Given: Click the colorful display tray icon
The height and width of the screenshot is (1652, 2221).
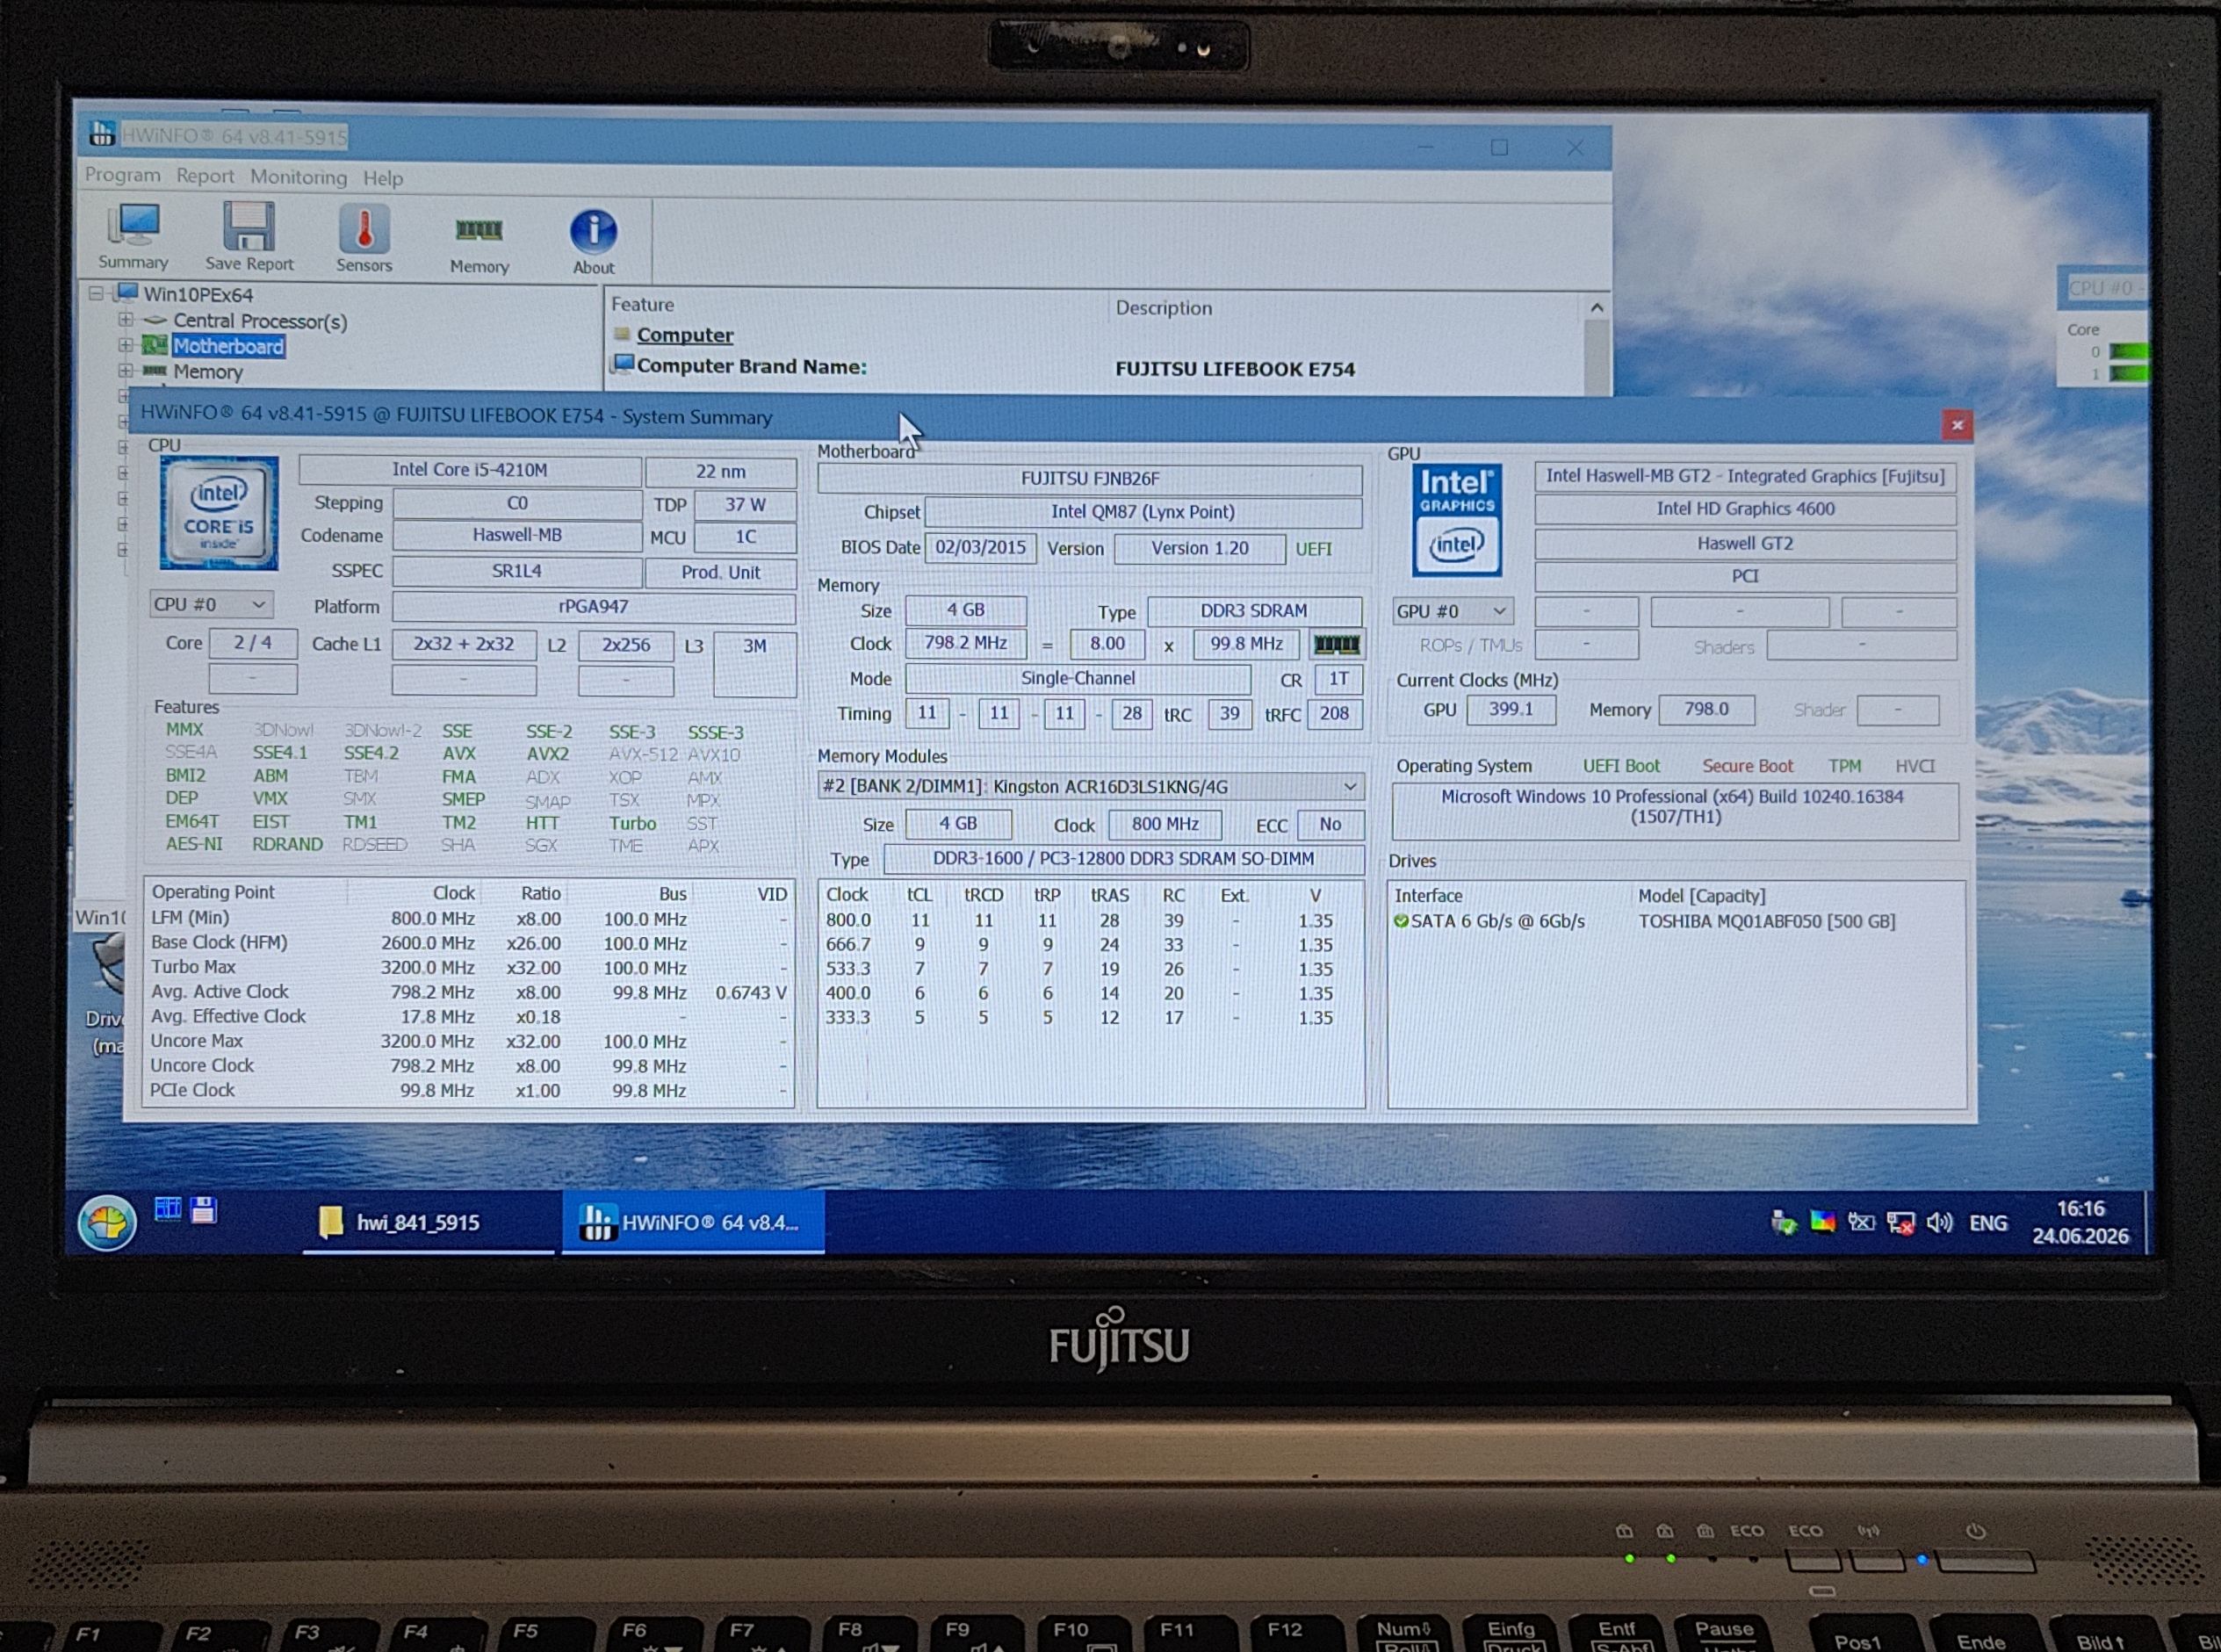Looking at the screenshot, I should coord(1822,1222).
